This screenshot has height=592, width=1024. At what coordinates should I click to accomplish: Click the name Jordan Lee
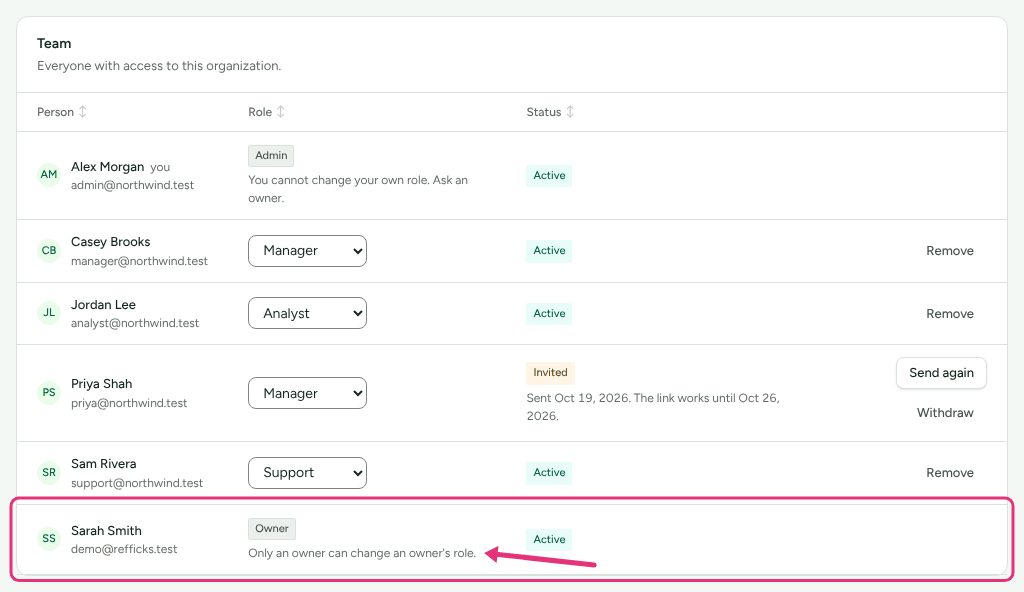103,304
